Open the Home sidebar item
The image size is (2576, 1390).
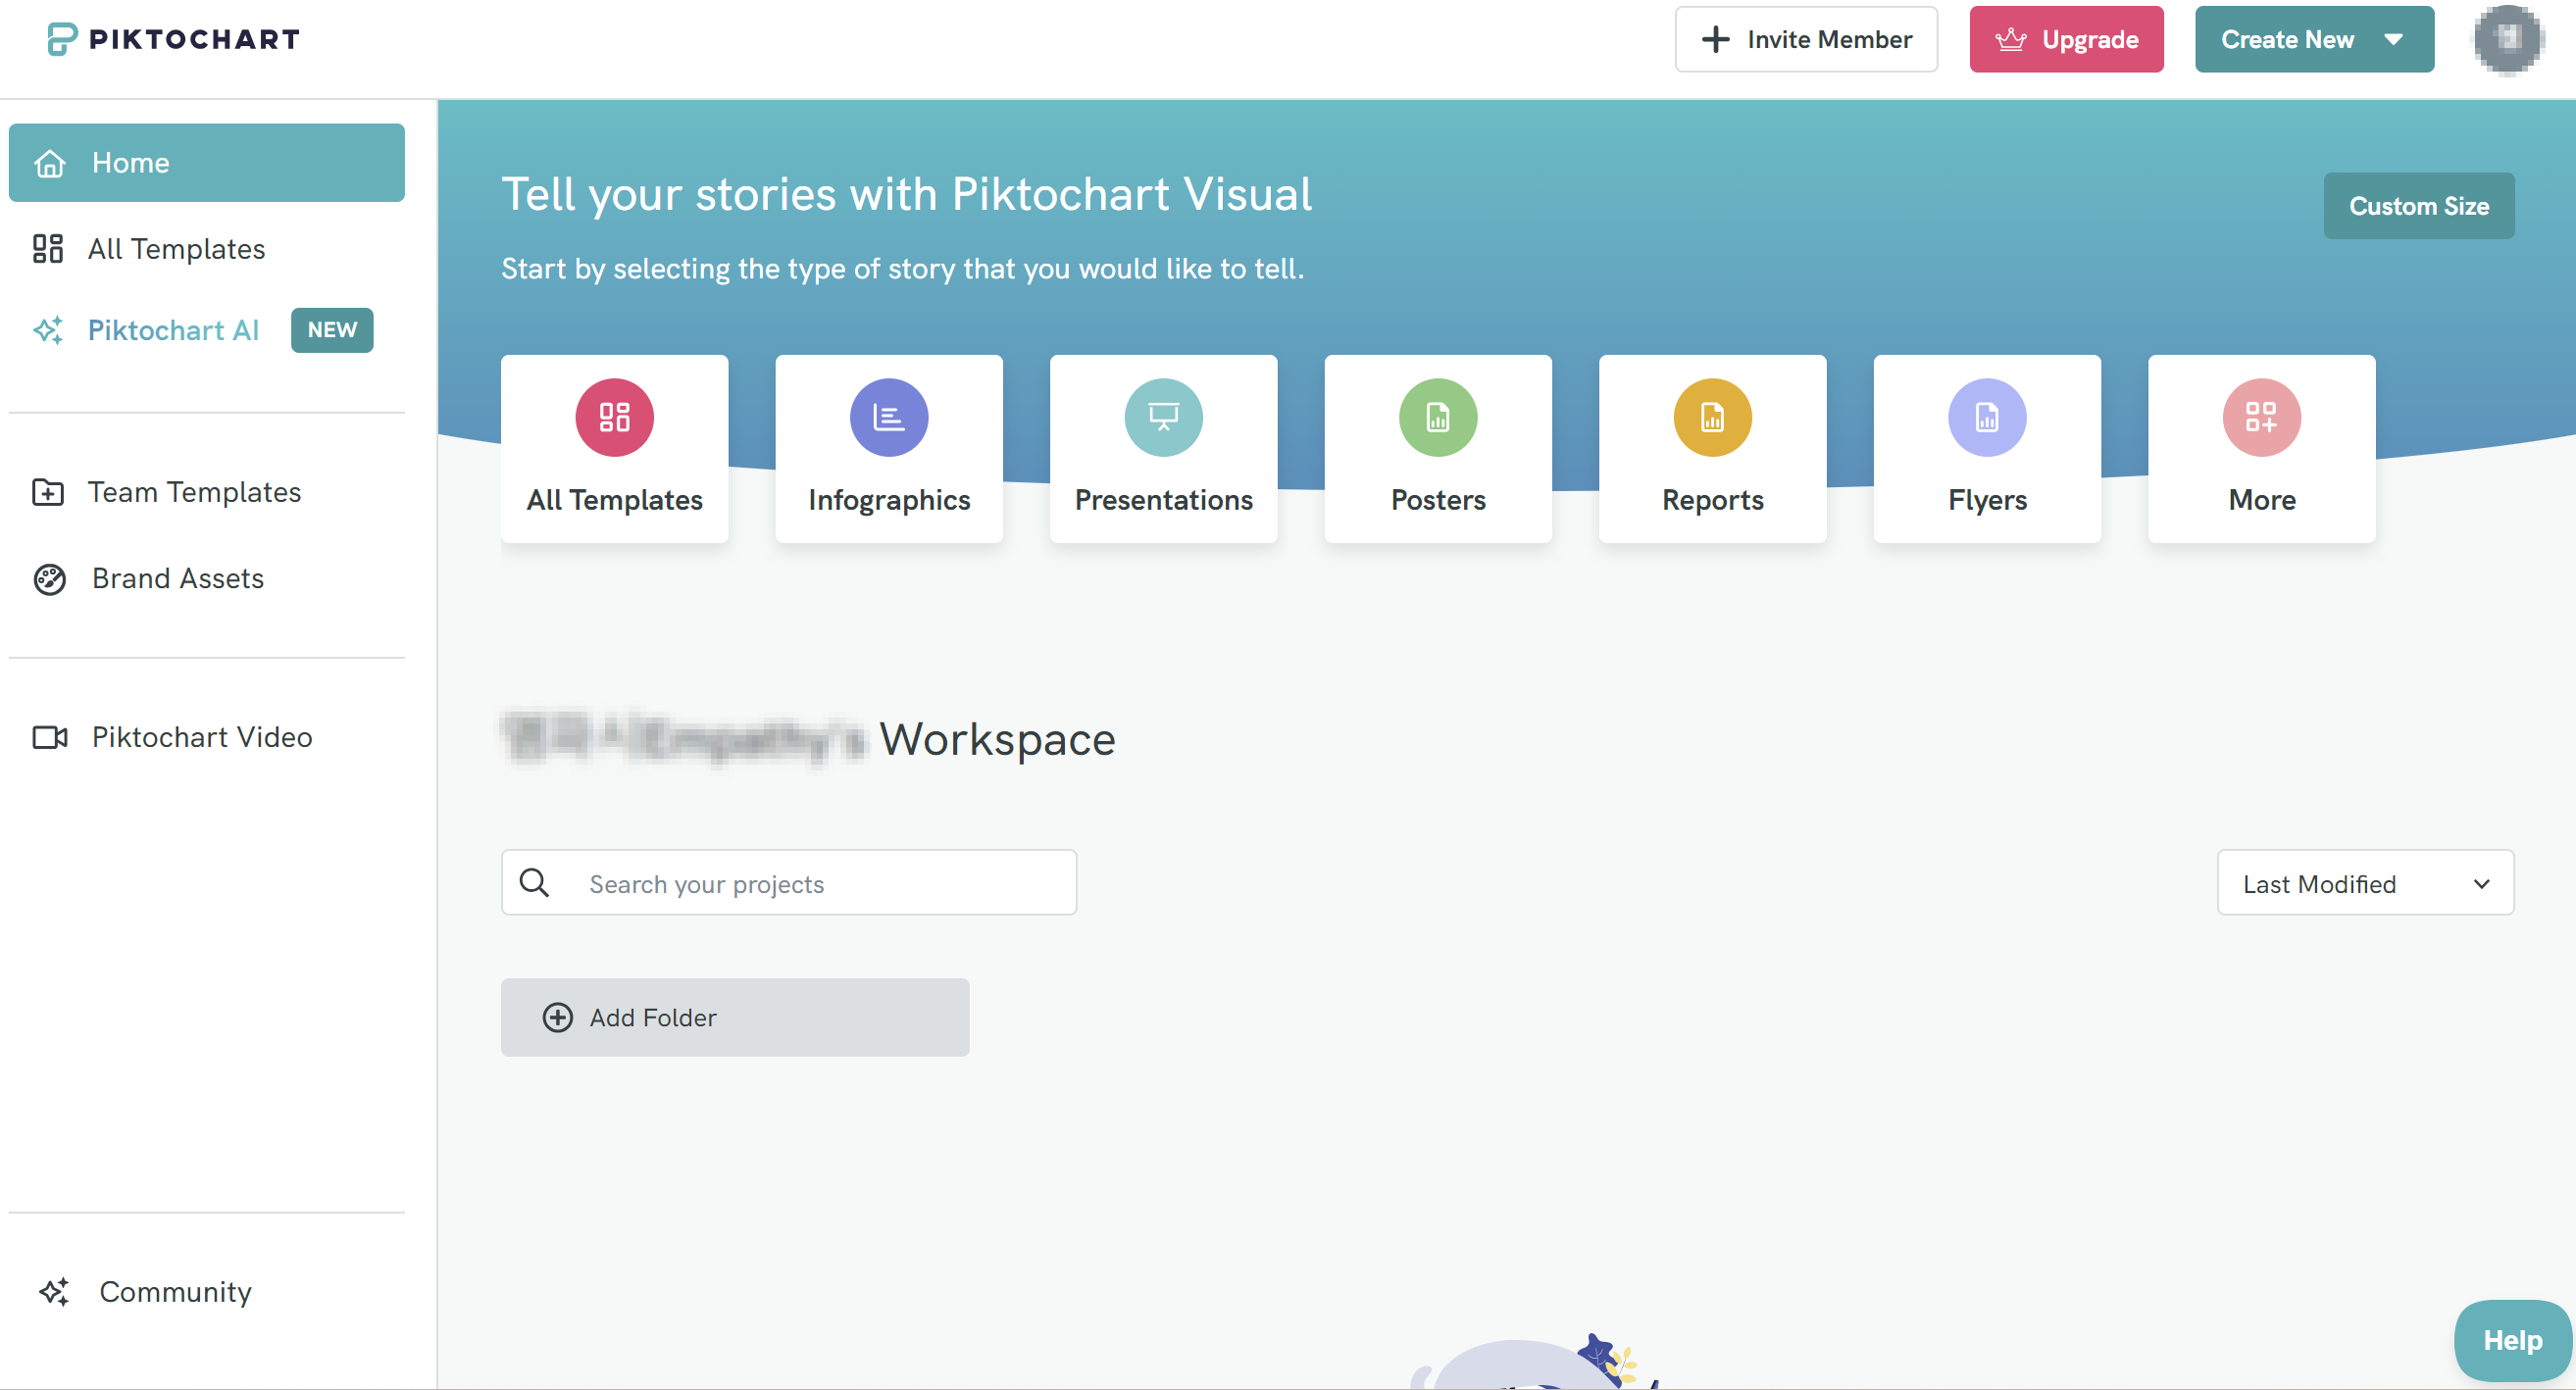(x=207, y=163)
